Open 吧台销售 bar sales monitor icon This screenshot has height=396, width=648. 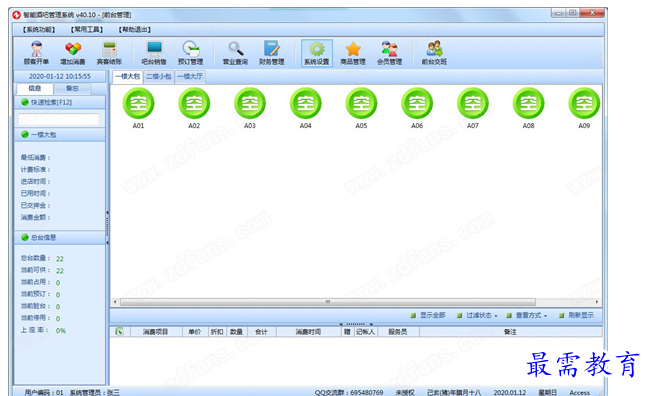154,53
